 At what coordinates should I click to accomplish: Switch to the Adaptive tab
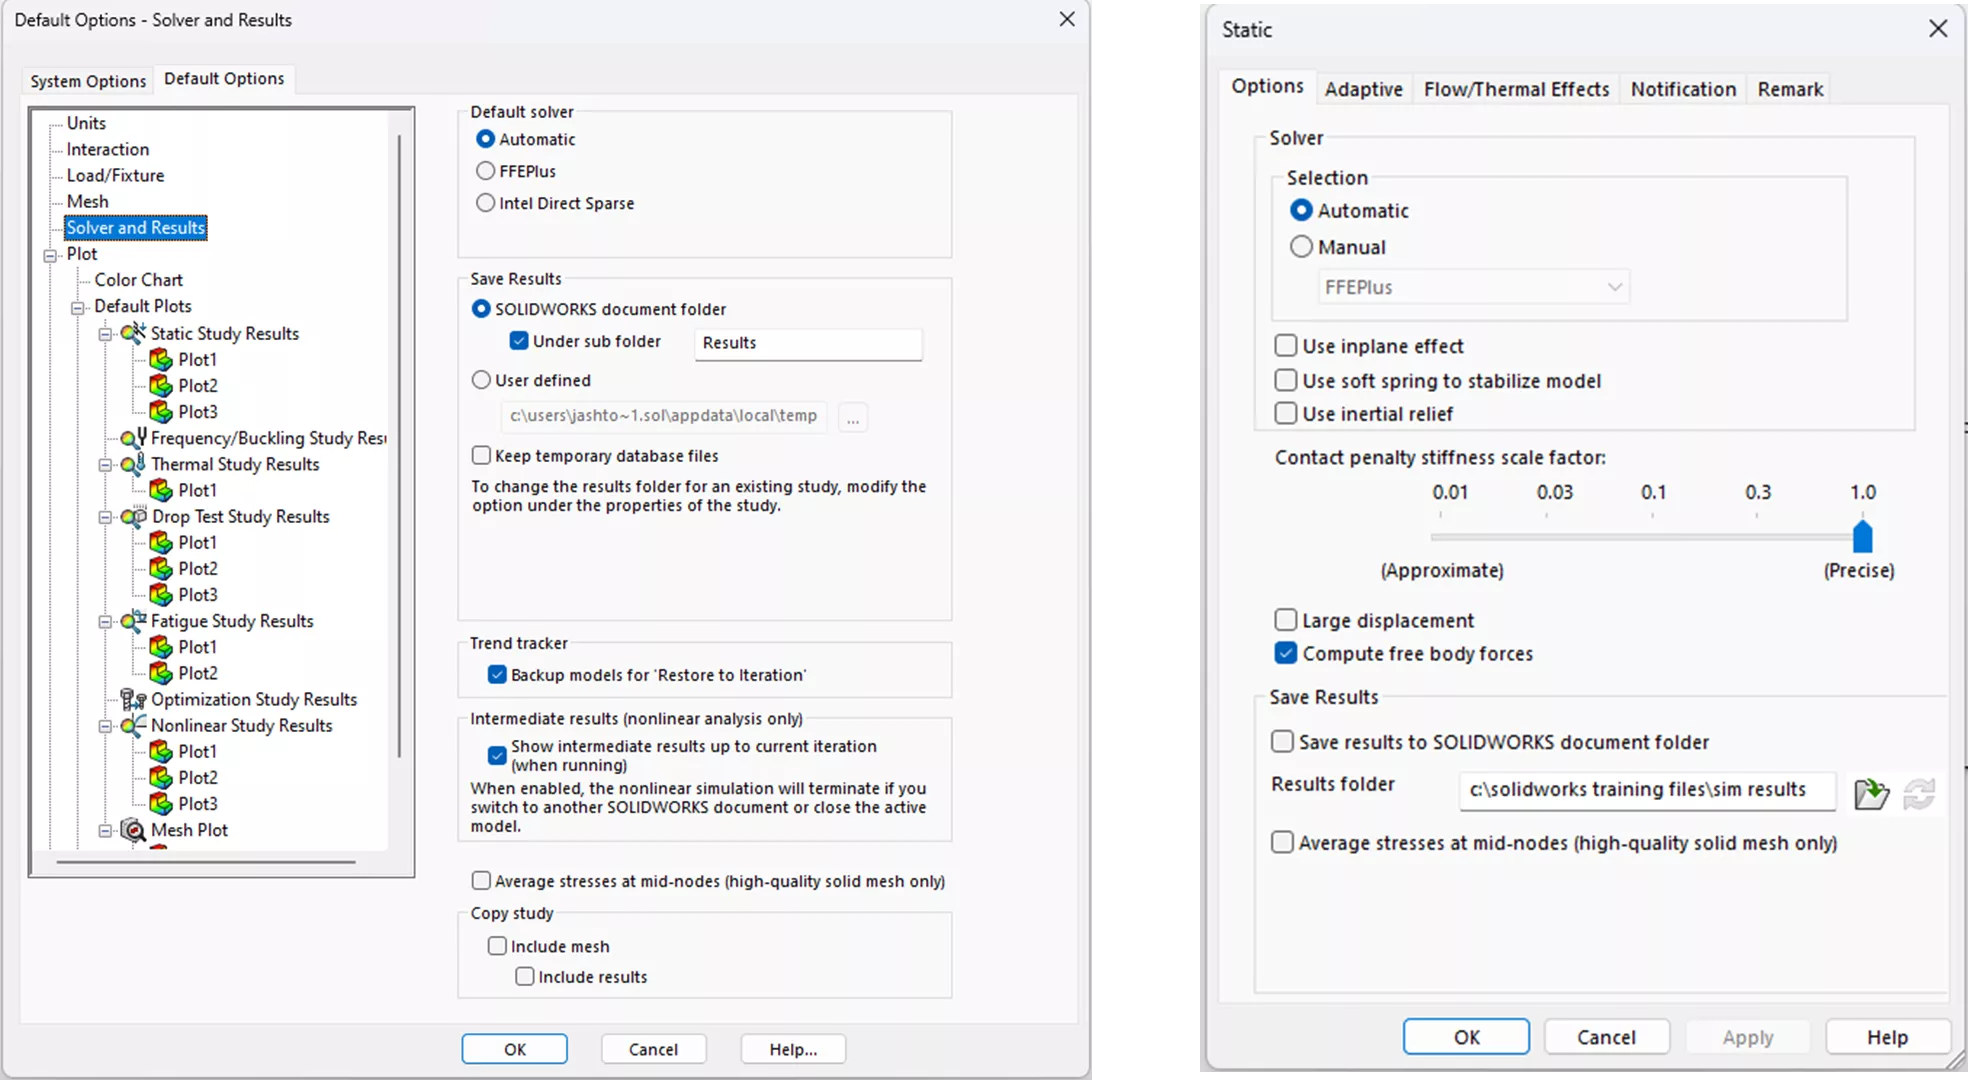[x=1363, y=89]
